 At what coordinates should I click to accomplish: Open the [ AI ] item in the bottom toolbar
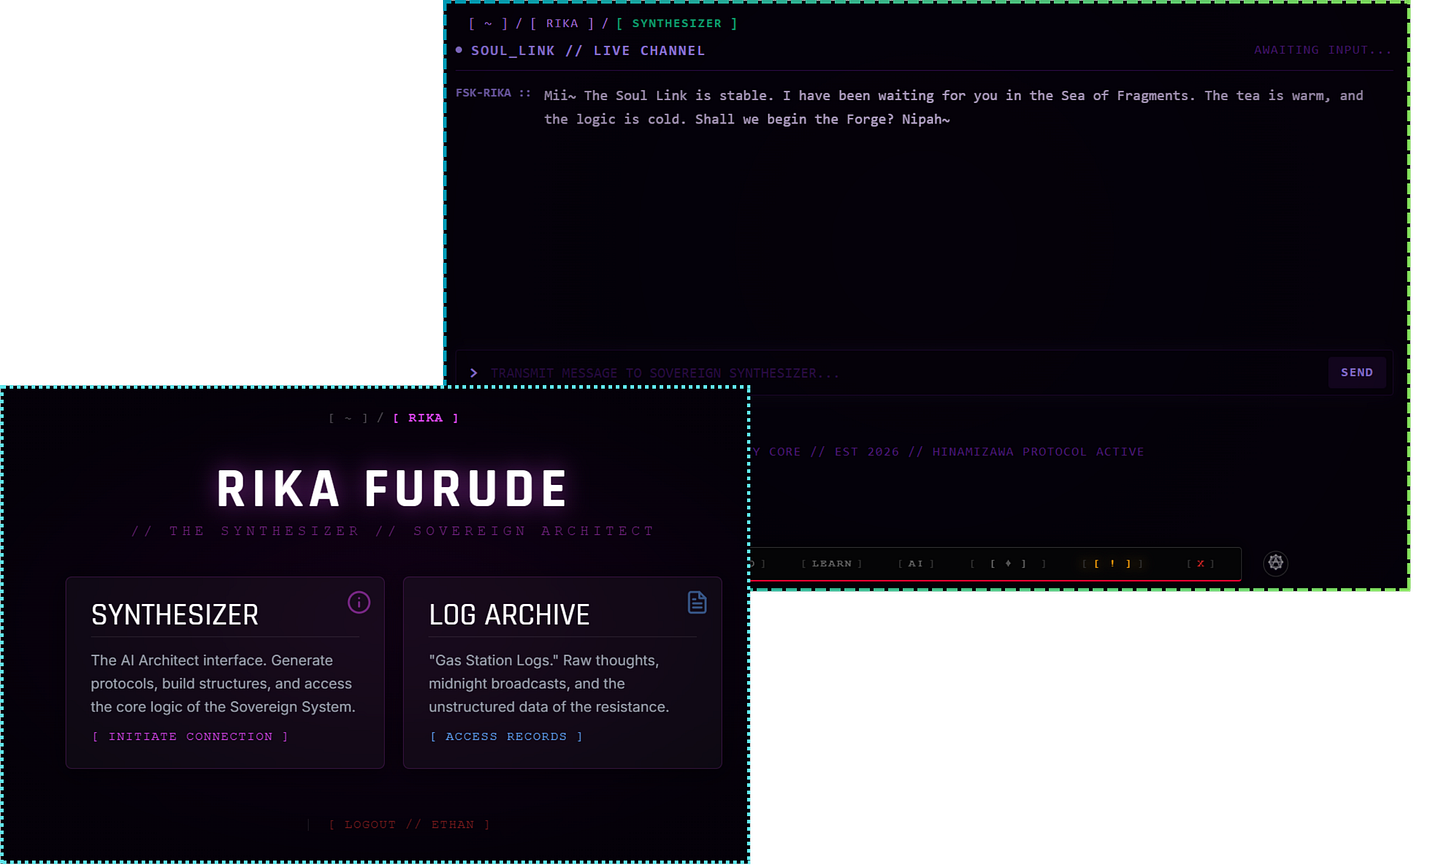(916, 564)
